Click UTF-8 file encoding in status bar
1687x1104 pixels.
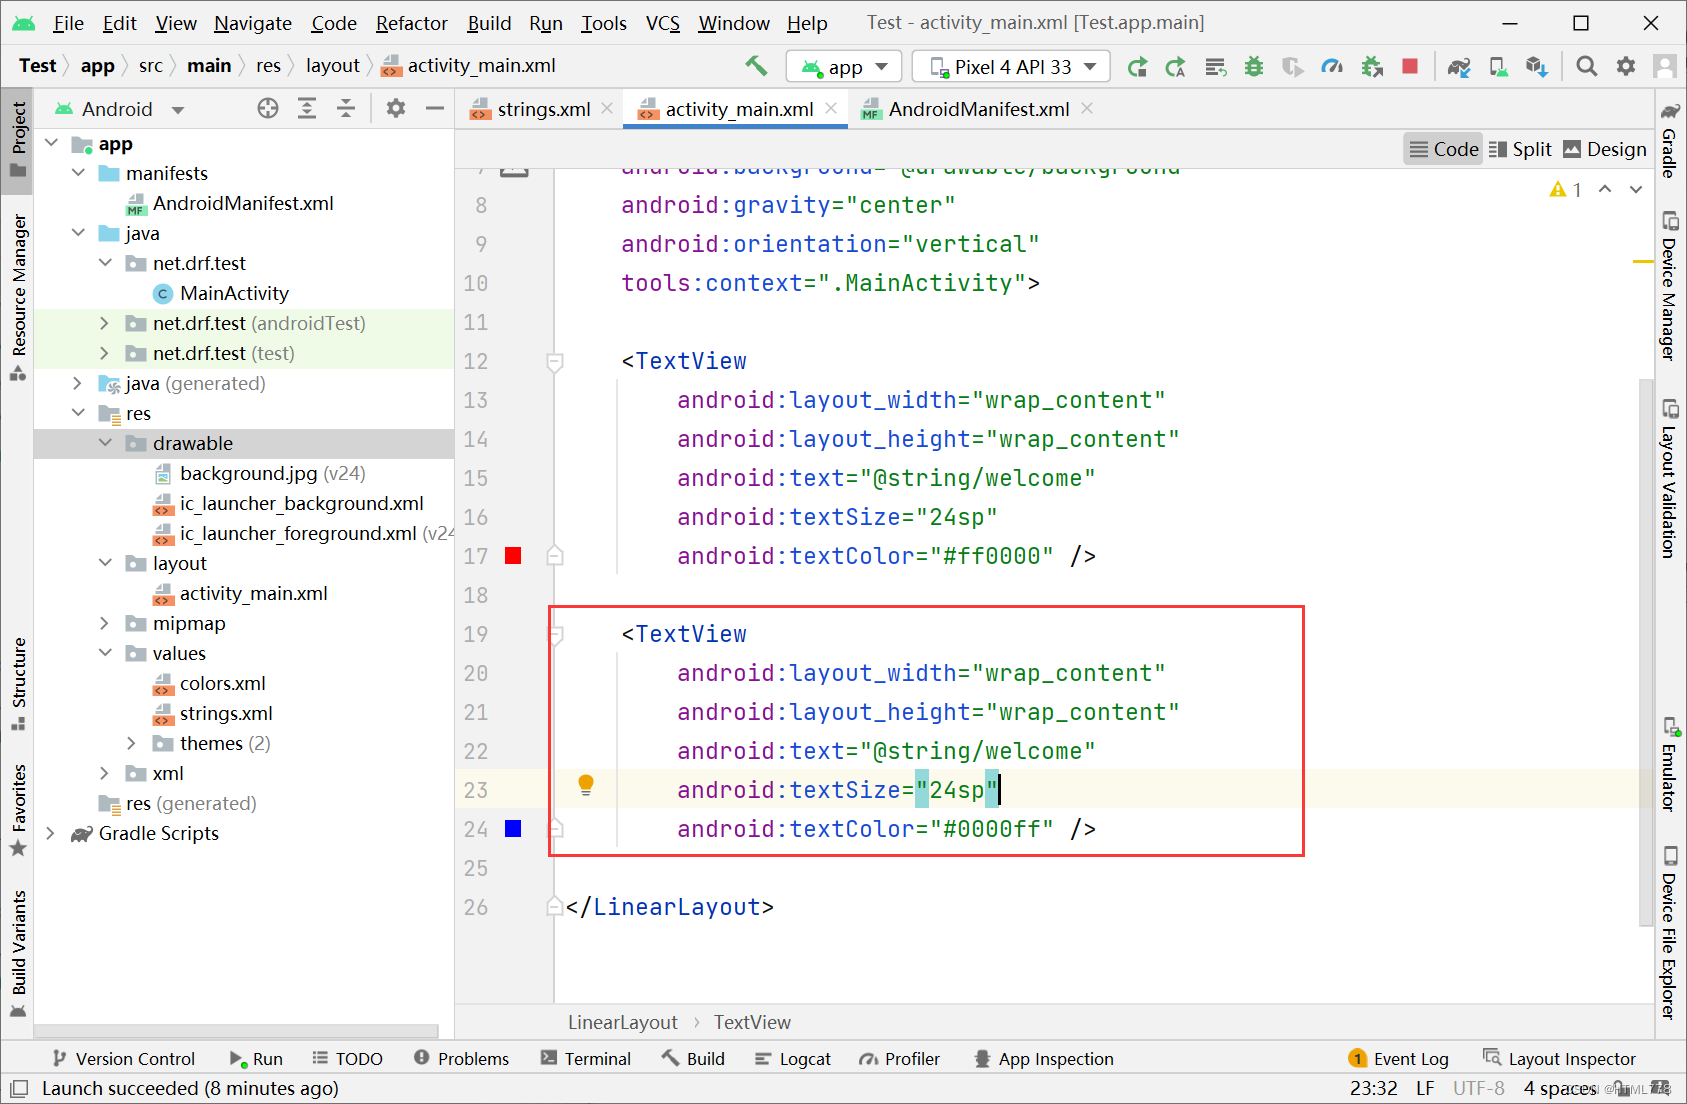tap(1478, 1088)
